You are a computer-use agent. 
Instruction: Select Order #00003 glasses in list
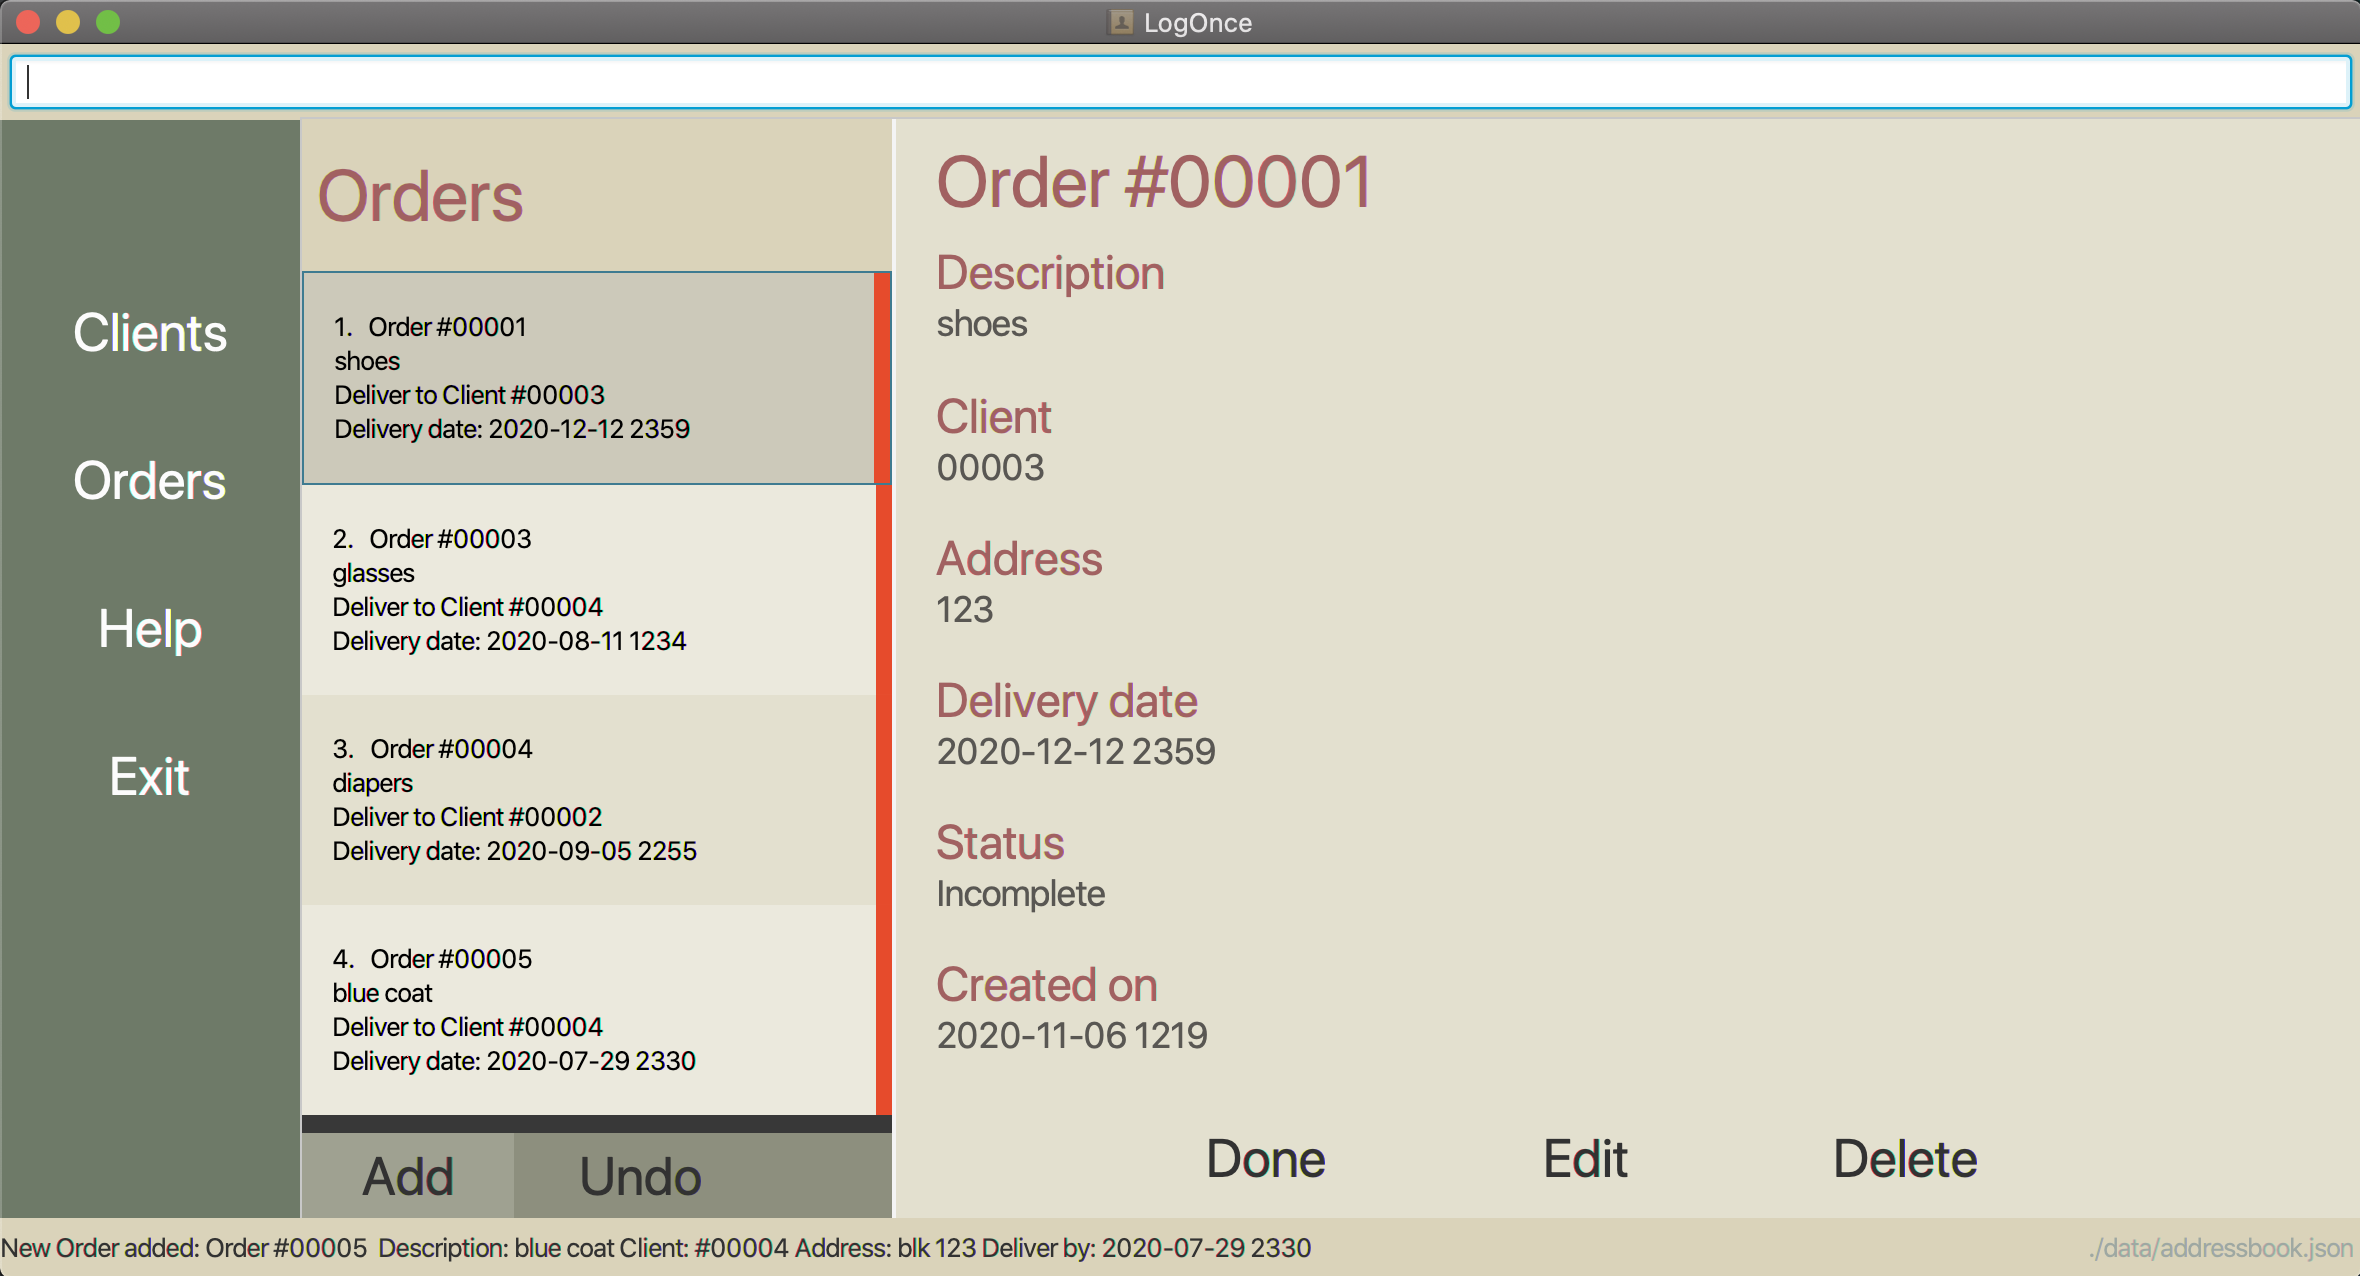[588, 590]
